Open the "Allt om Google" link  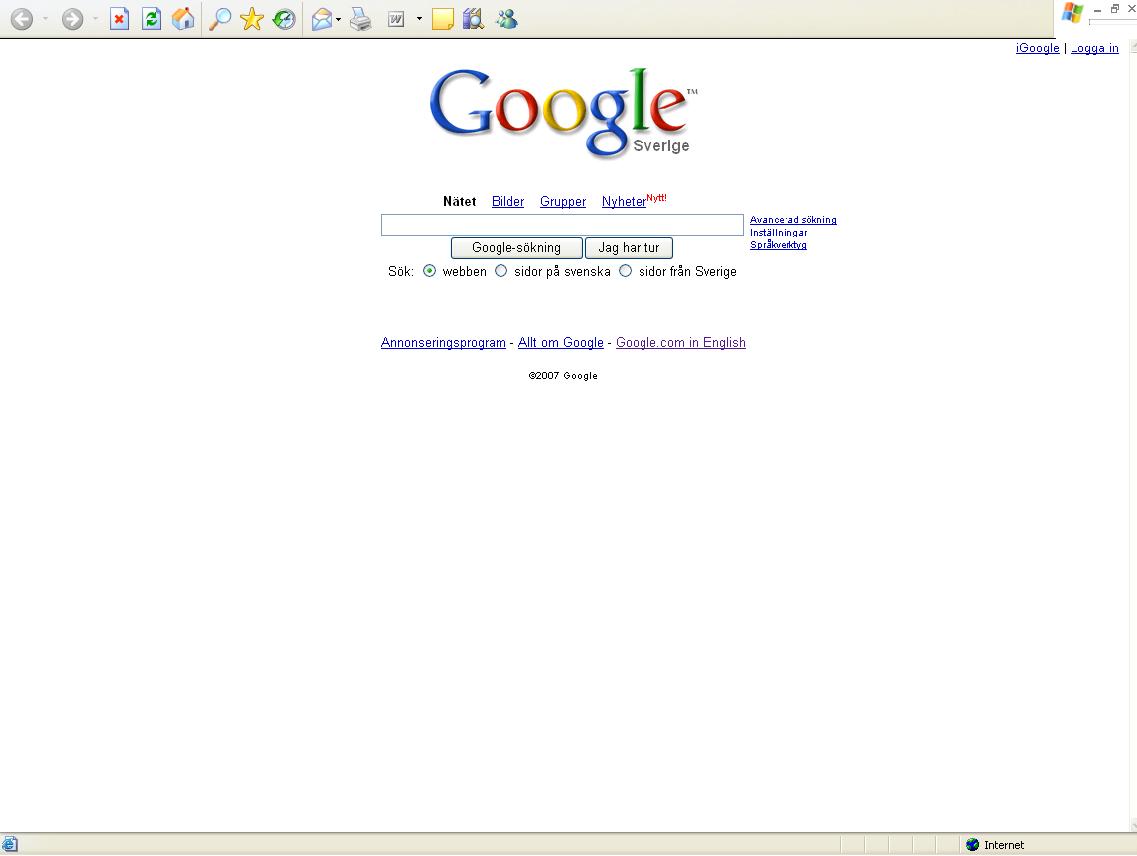tap(561, 342)
